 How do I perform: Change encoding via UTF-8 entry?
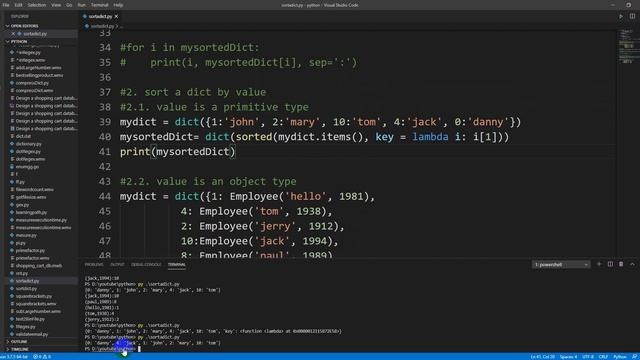[x=588, y=357]
